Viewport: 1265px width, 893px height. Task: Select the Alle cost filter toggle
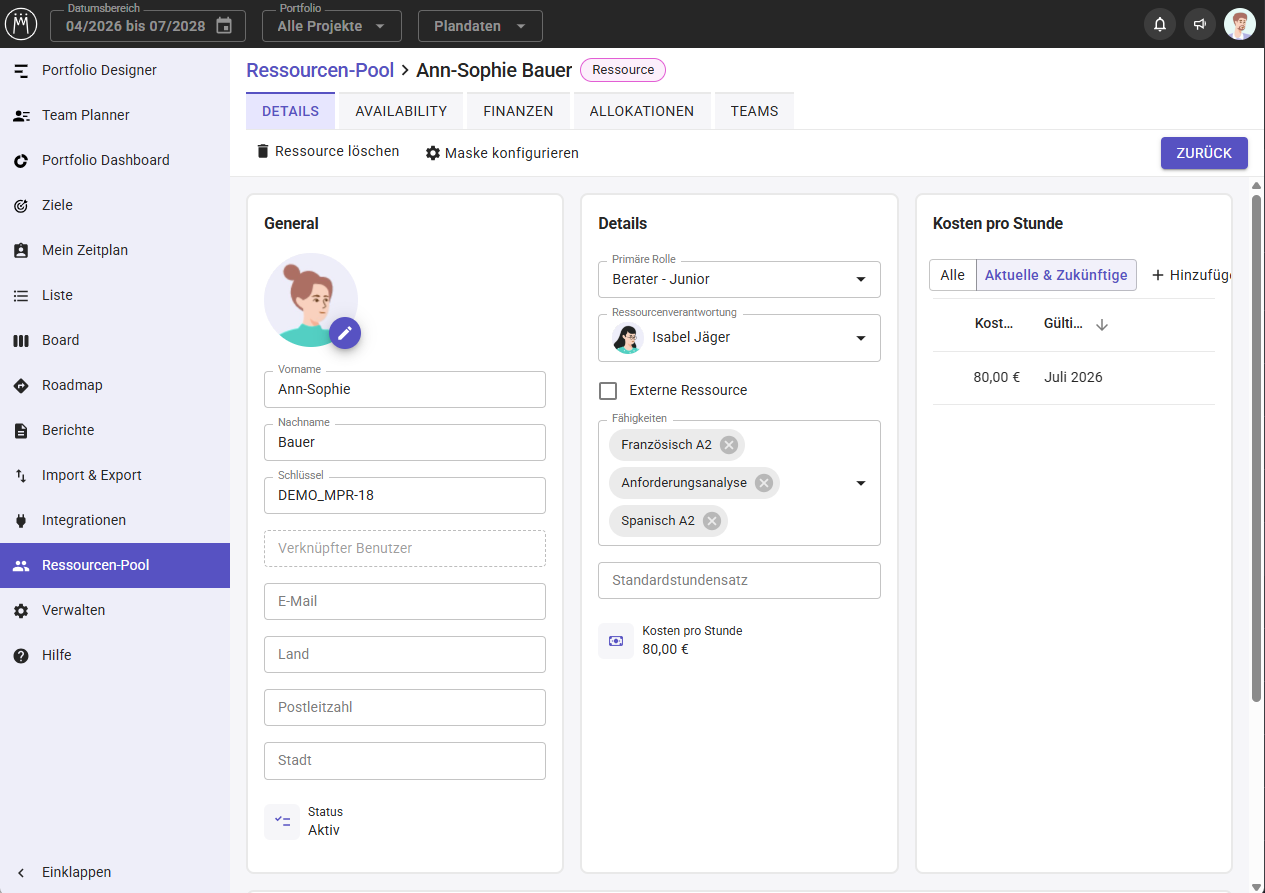tap(953, 275)
